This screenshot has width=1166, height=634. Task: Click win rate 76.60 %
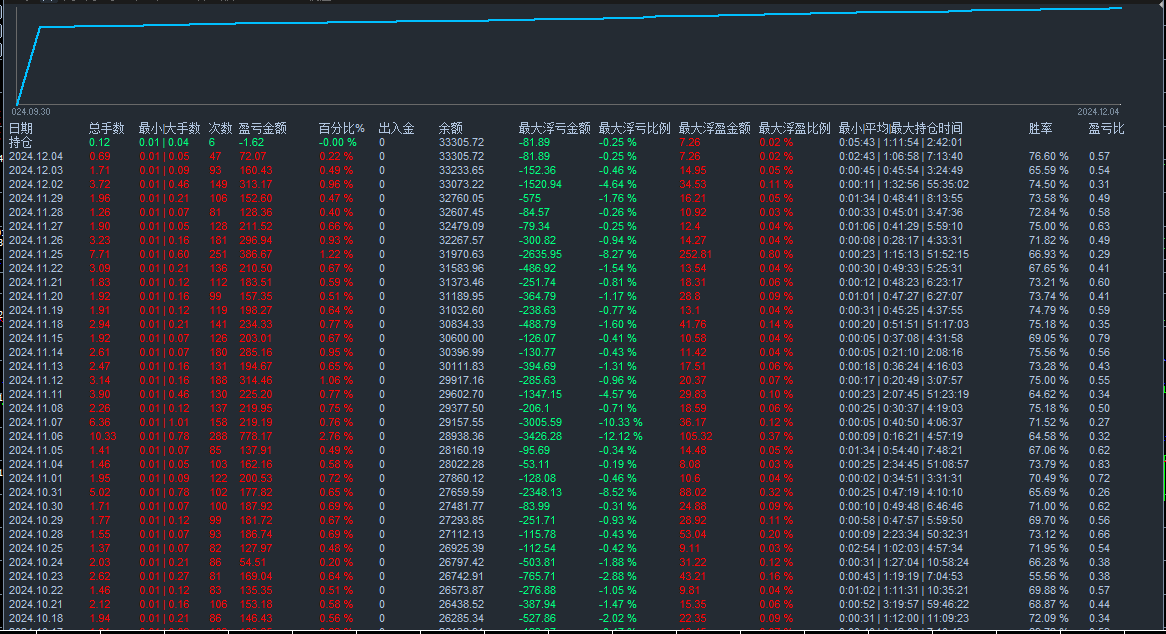[1049, 156]
